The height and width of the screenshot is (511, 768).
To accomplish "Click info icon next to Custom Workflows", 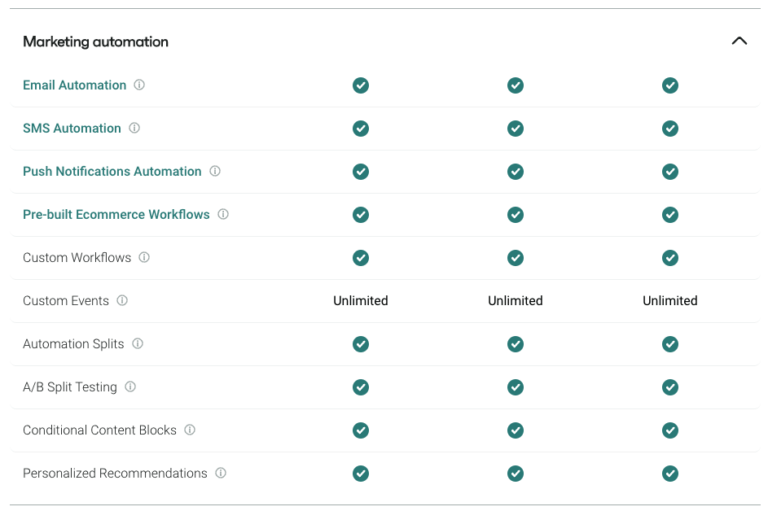I will 144,257.
